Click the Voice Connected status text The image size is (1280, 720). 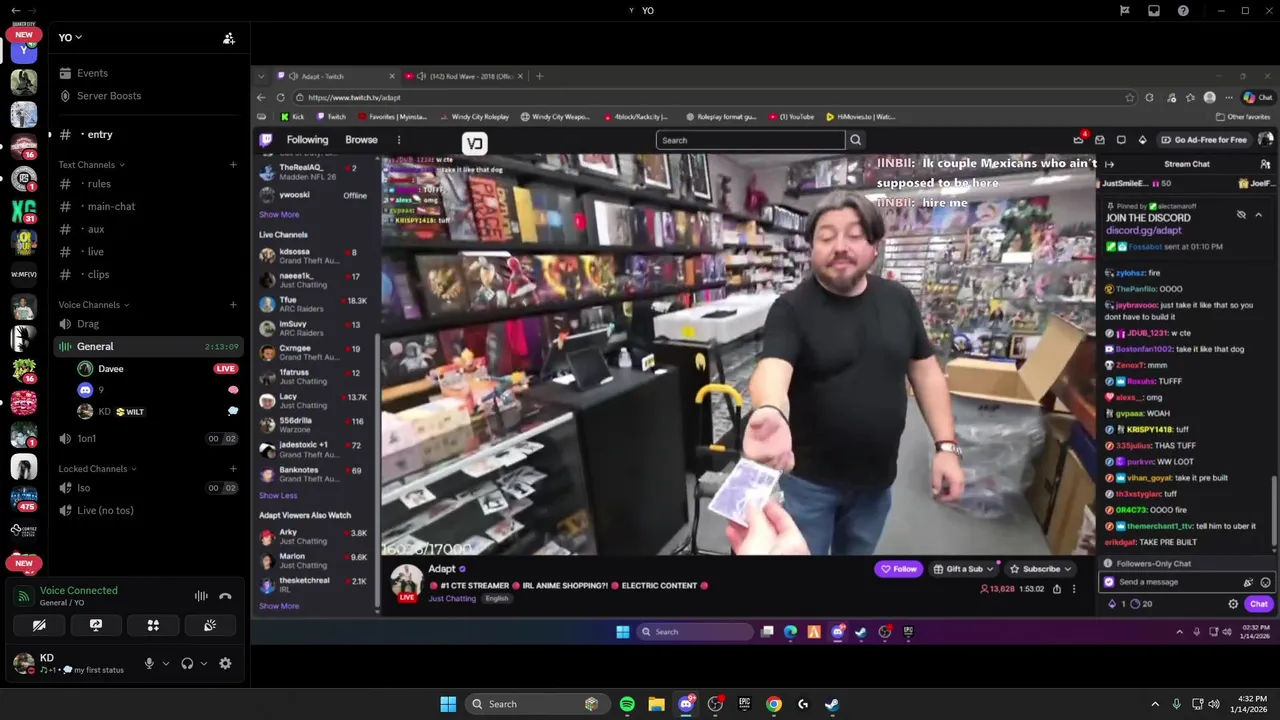79,591
